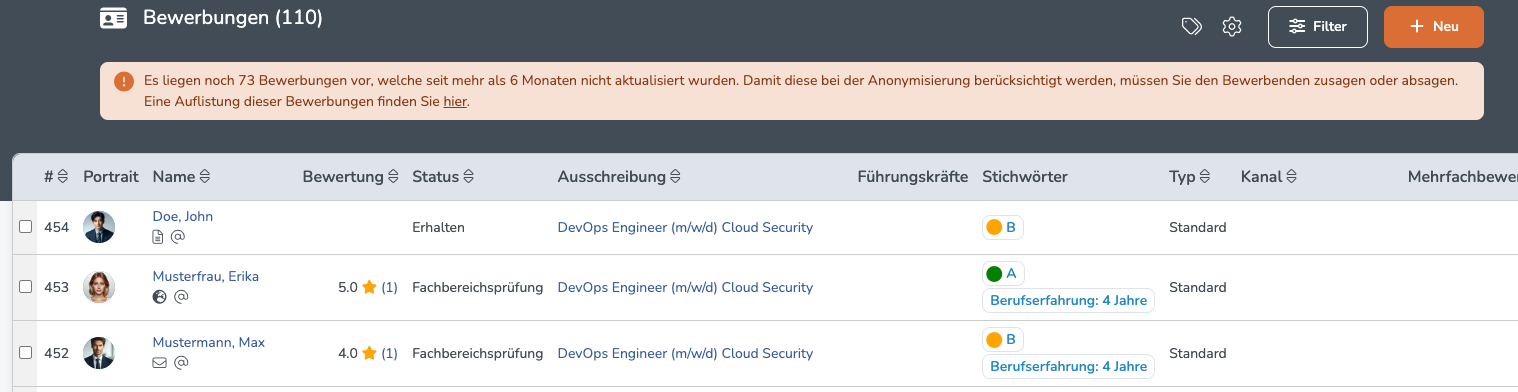Image resolution: width=1518 pixels, height=392 pixels.
Task: Click globe icon under Musterfrau, Erika
Action: pyautogui.click(x=158, y=297)
